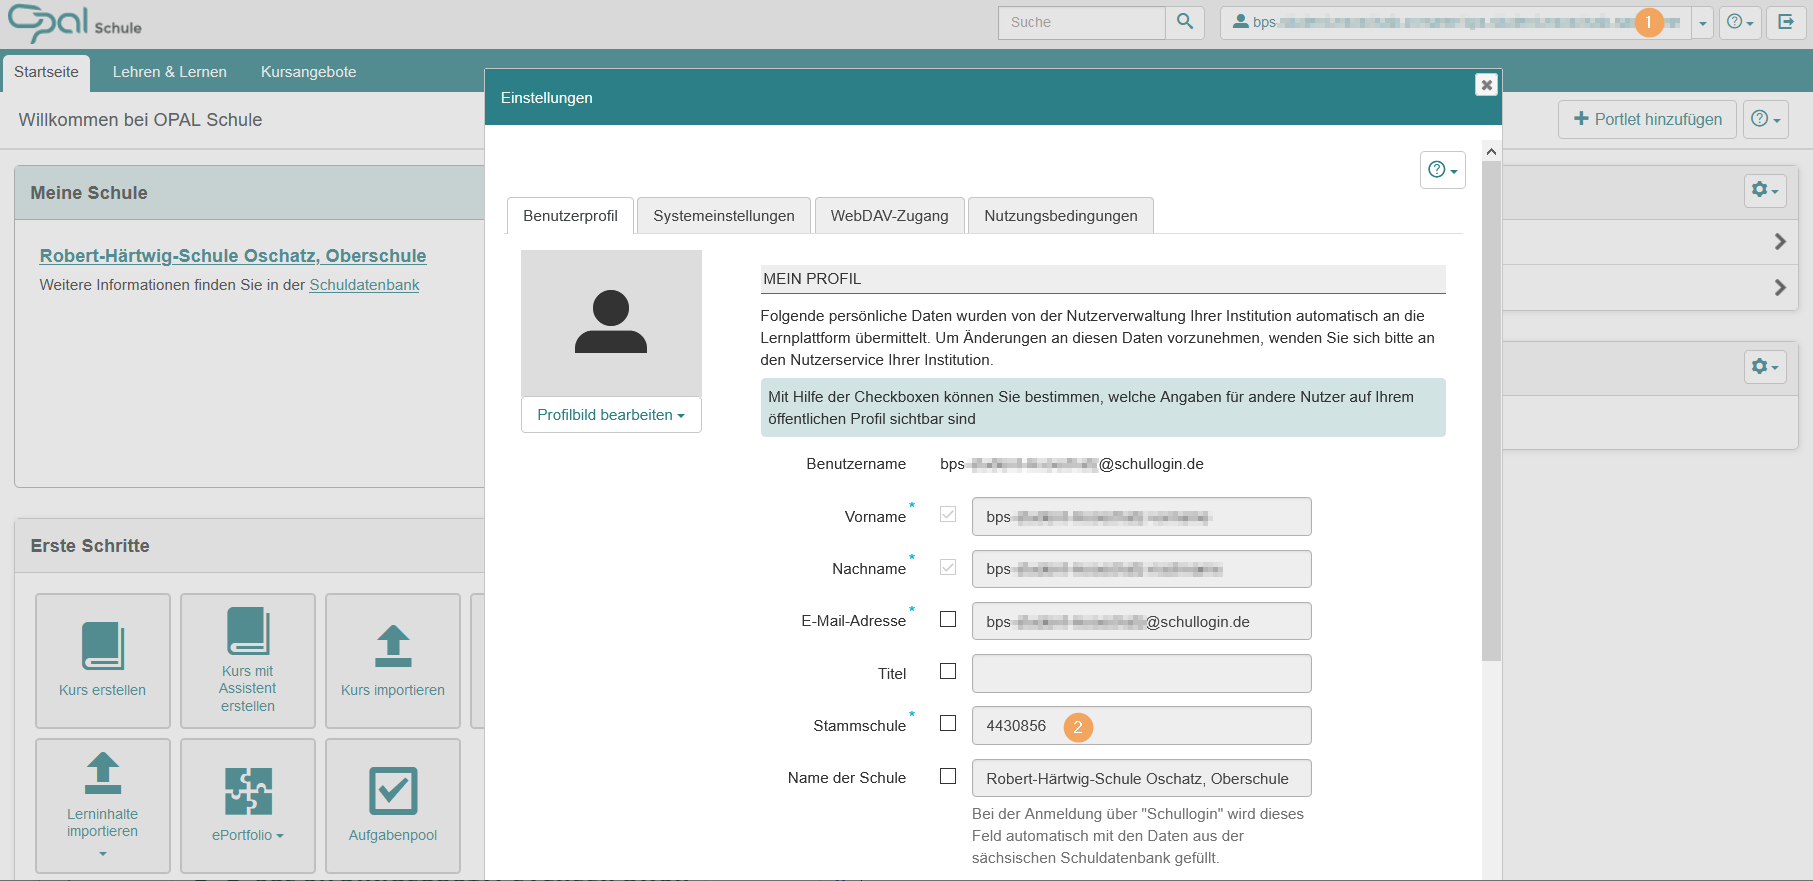1813x881 pixels.
Task: Click the Kurs importieren upload icon
Action: (393, 645)
